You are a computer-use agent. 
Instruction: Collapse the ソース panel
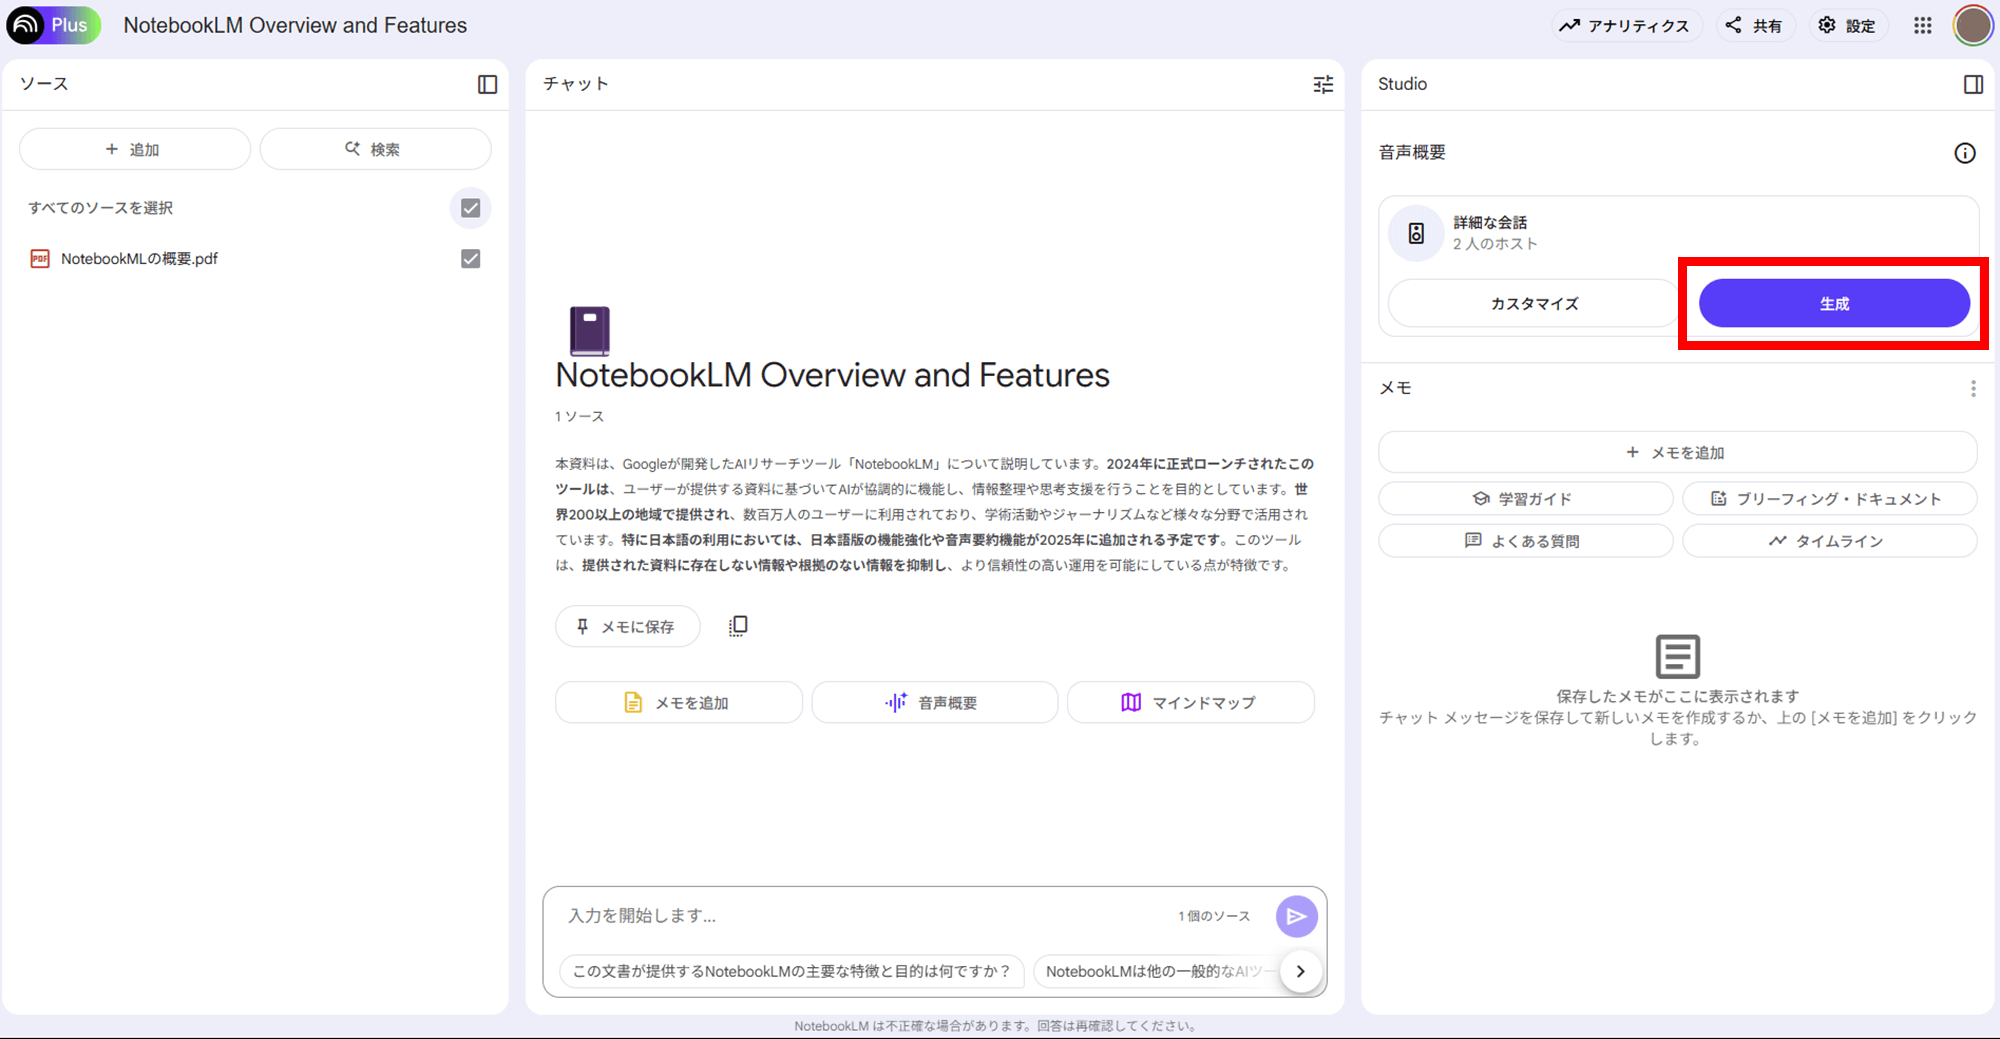tap(487, 84)
